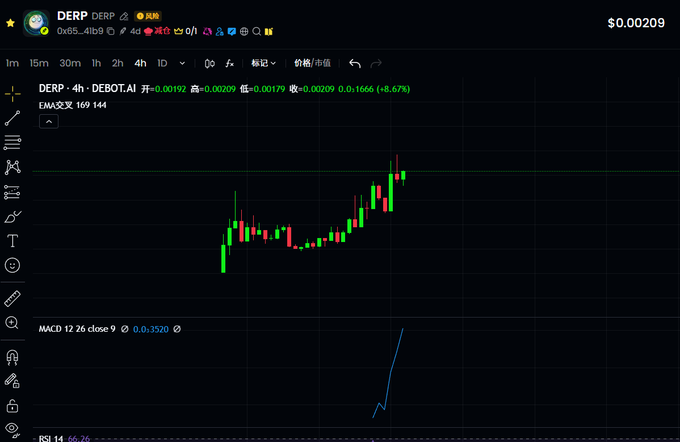Undo the last chart action
Image resolution: width=680 pixels, height=442 pixels.
tap(355, 64)
